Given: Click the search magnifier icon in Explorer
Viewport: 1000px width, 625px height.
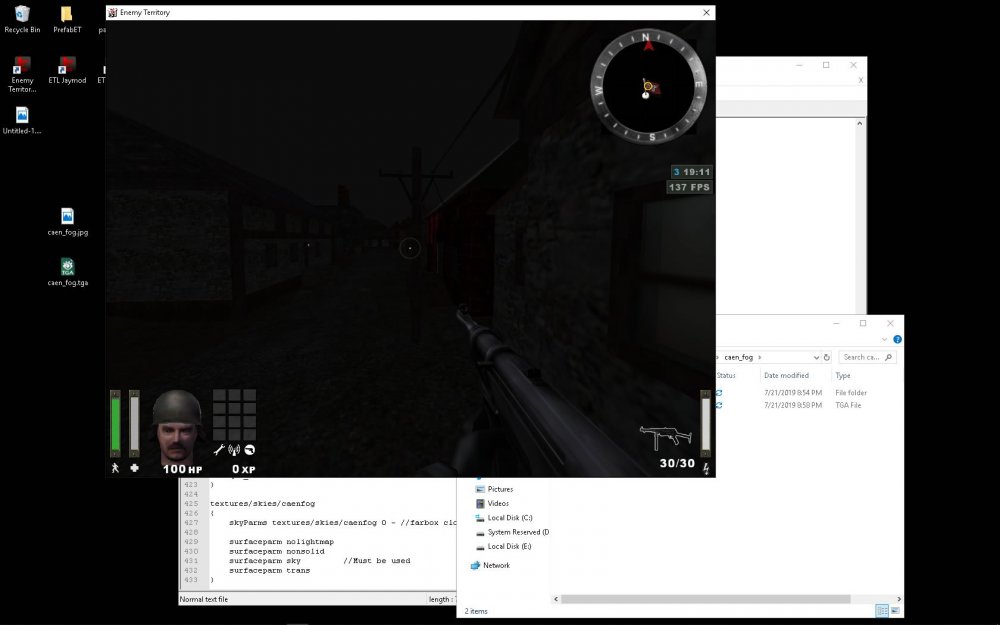Looking at the screenshot, I should (888, 357).
